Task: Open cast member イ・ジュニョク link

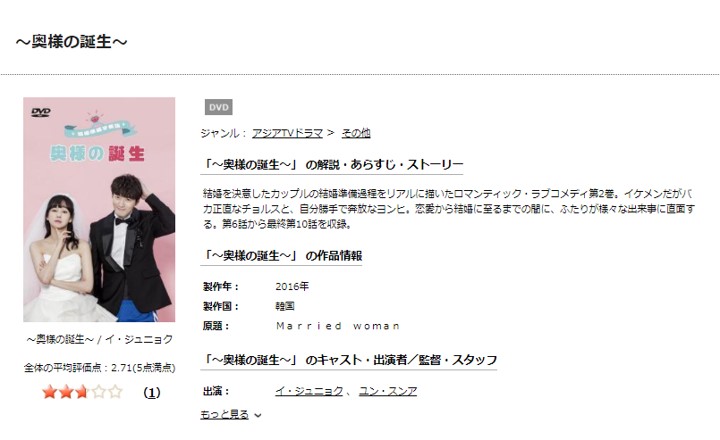Action: pos(309,391)
